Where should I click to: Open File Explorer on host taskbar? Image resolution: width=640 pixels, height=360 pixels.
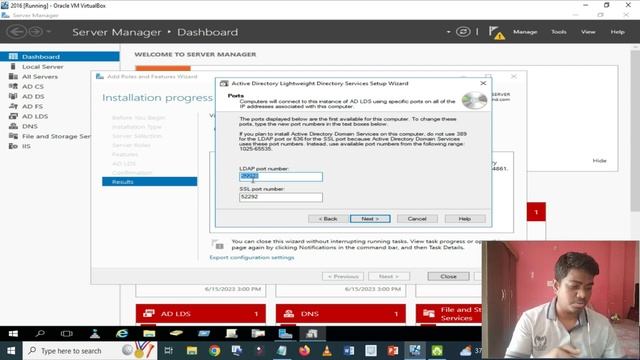(x=192, y=351)
